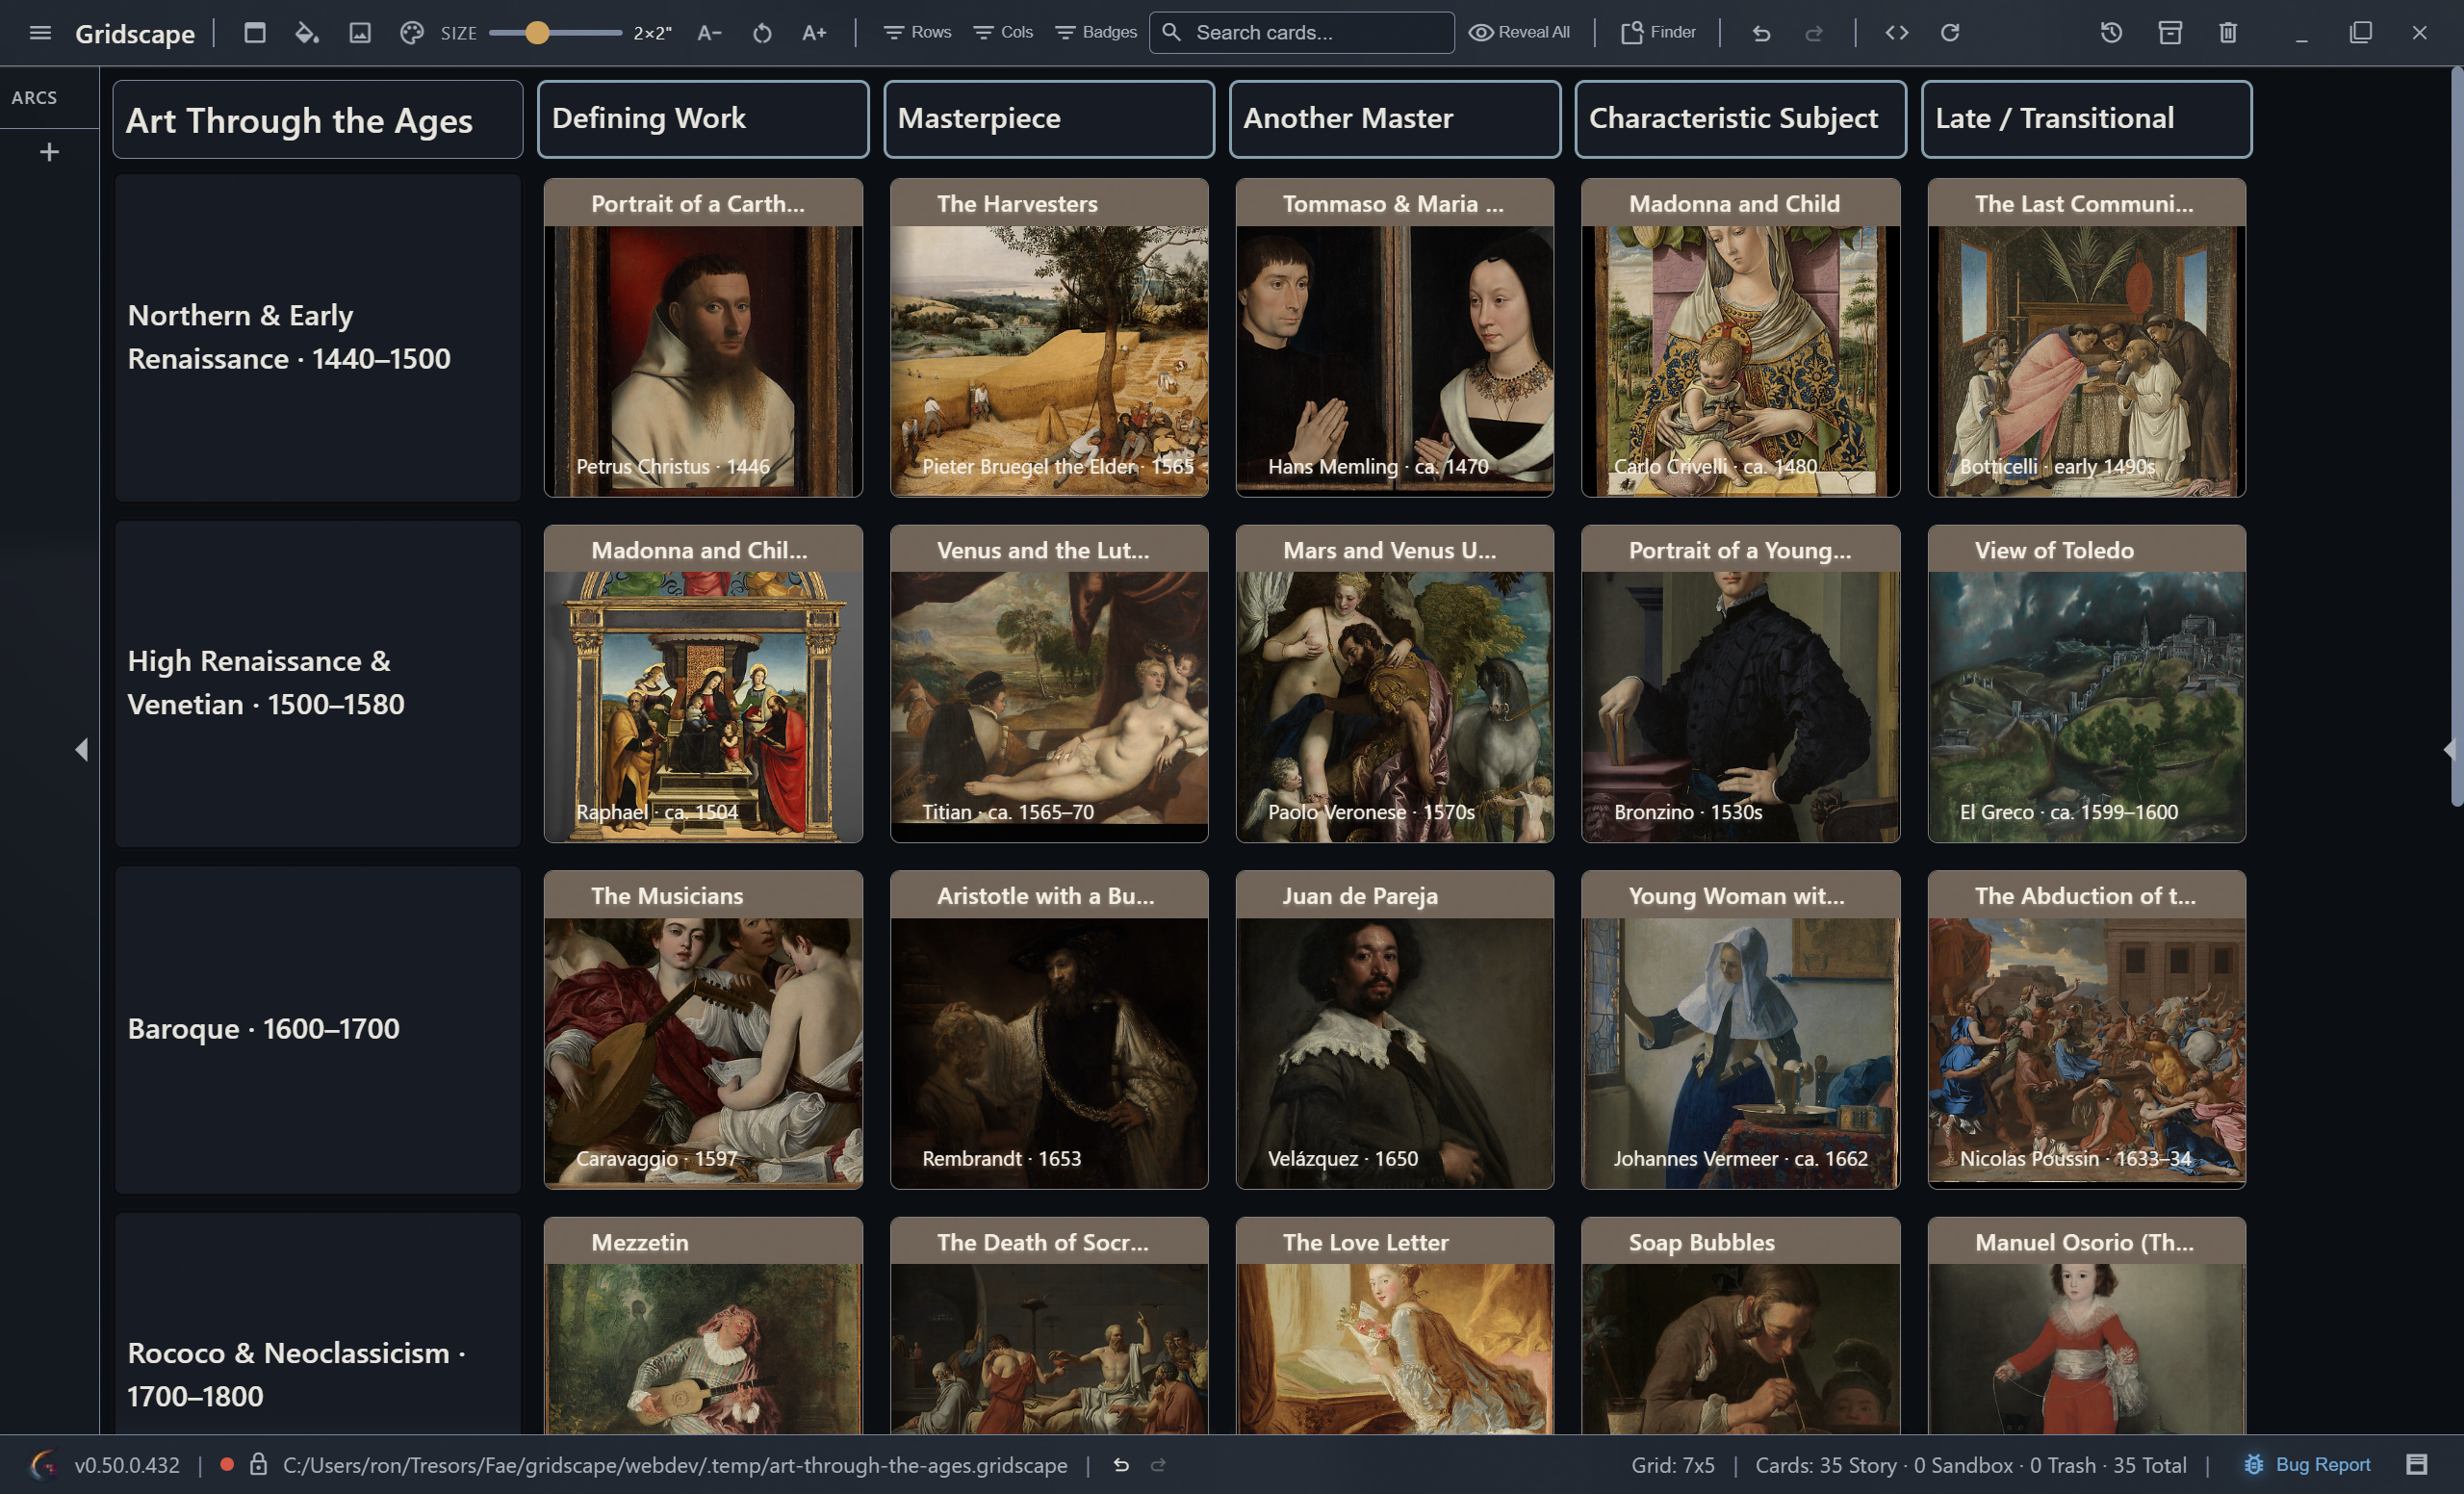
Task: Open the Juan de Pareja card
Action: tap(1395, 1030)
